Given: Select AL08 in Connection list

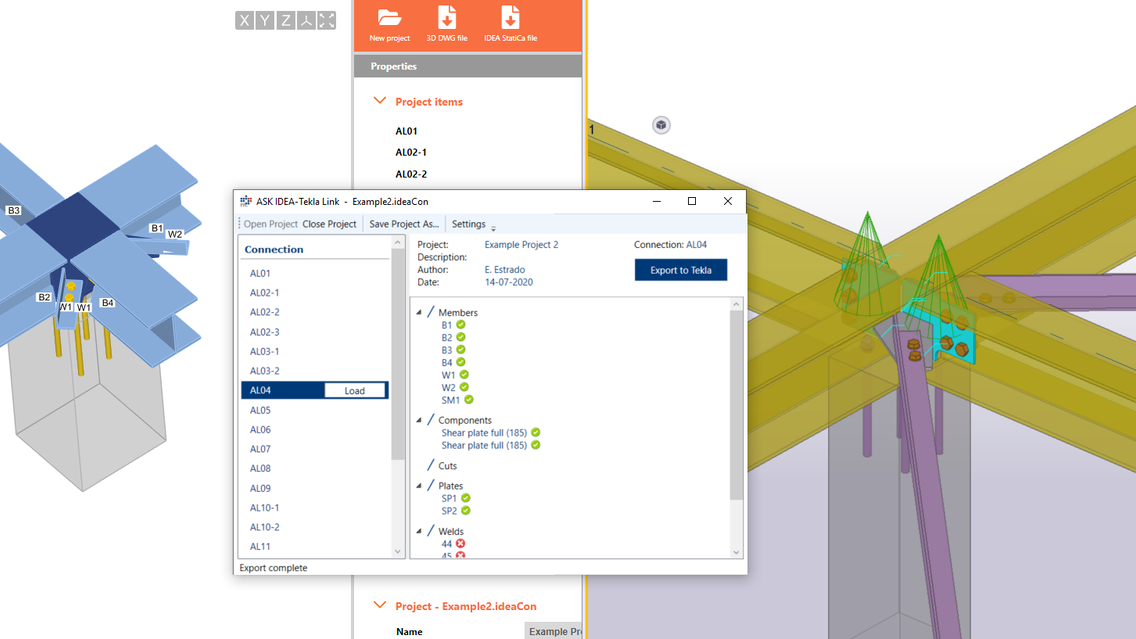Looking at the screenshot, I should coord(260,469).
